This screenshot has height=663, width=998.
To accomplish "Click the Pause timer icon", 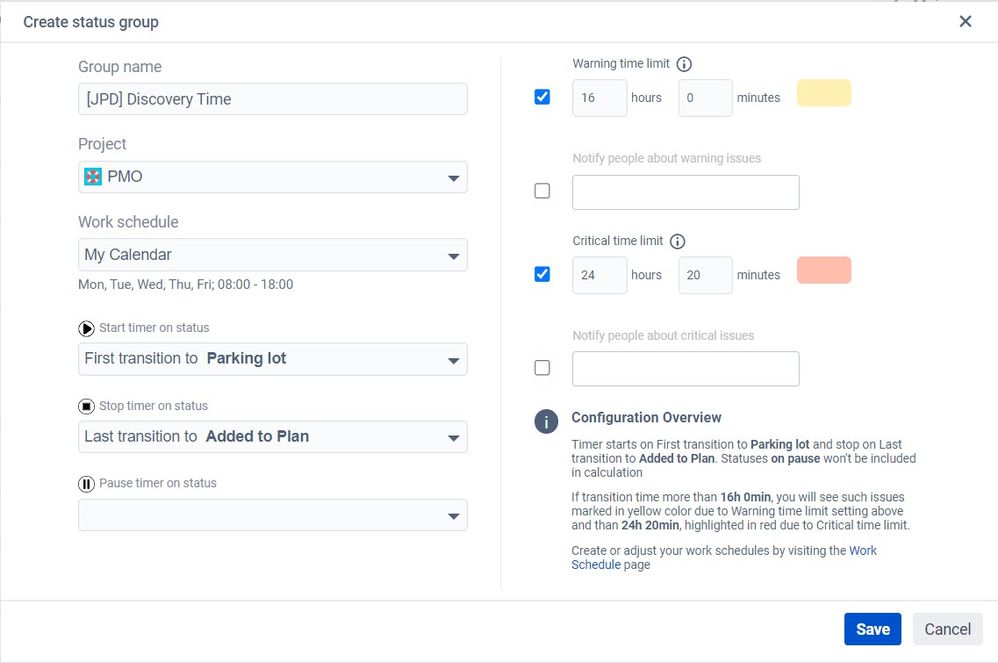I will [x=87, y=484].
